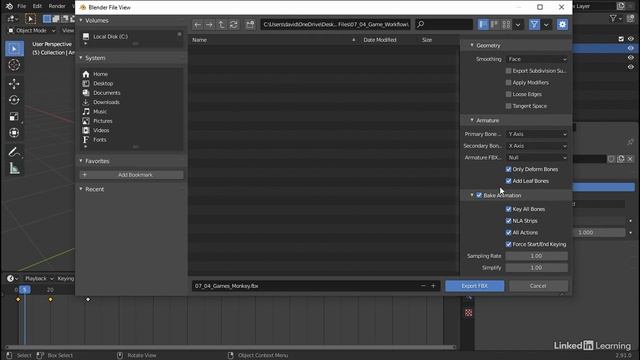
Task: Select the Cursor tool
Action: click(14, 65)
